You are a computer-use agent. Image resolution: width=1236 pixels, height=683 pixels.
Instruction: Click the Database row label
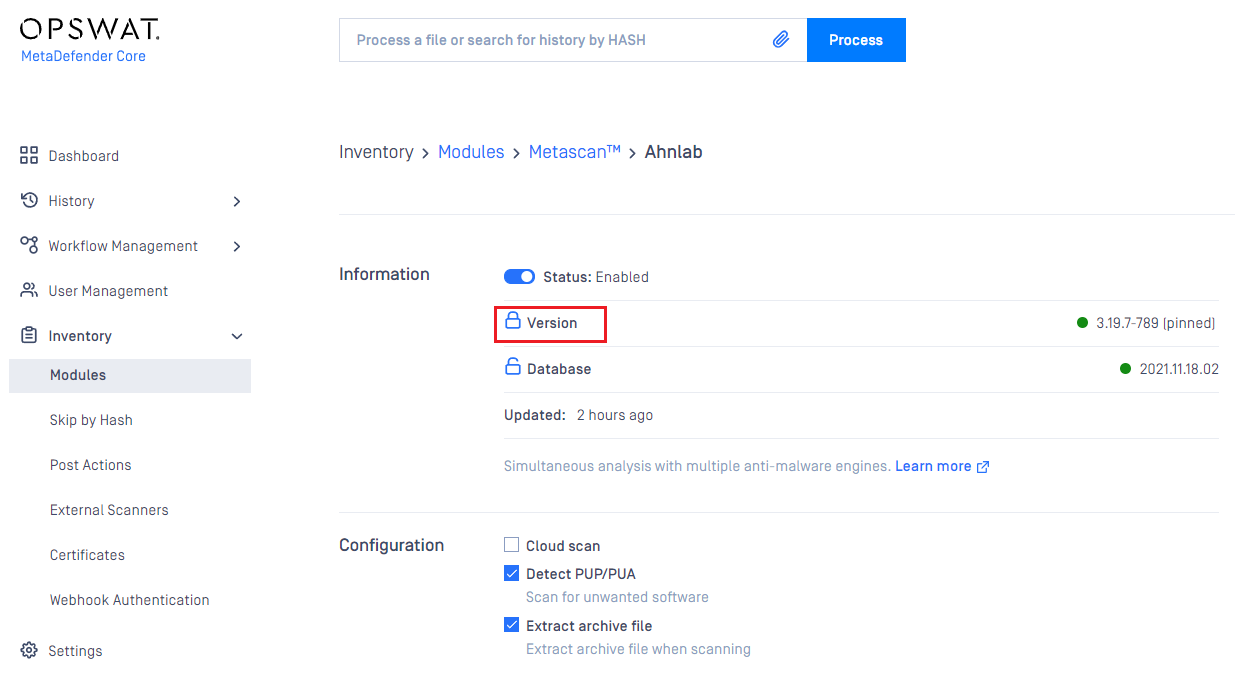point(559,369)
